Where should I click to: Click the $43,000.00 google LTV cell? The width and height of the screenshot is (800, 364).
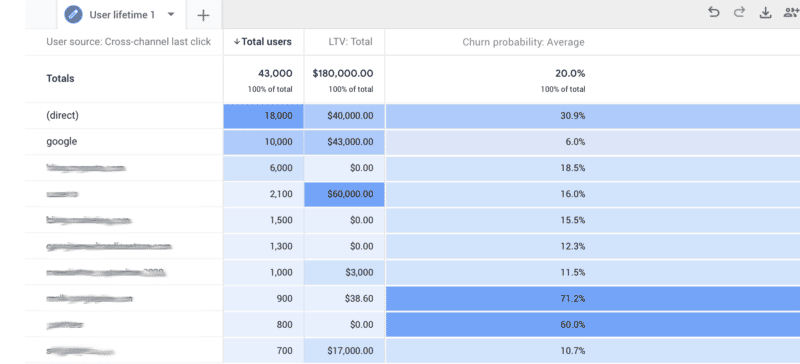[344, 142]
